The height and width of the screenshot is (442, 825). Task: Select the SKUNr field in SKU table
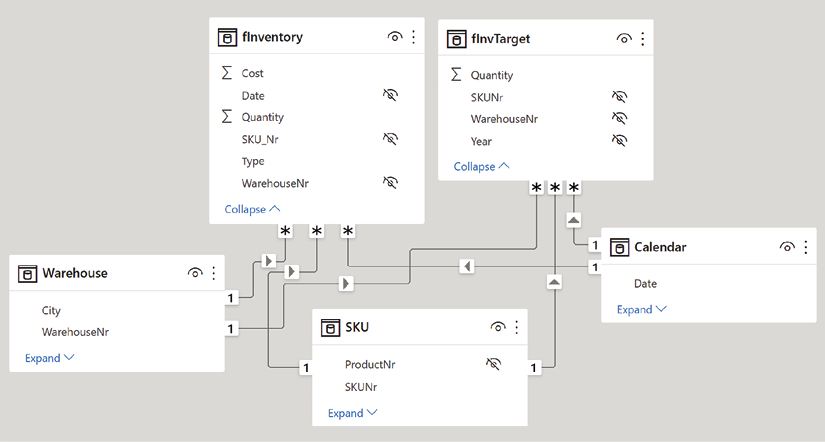point(361,387)
